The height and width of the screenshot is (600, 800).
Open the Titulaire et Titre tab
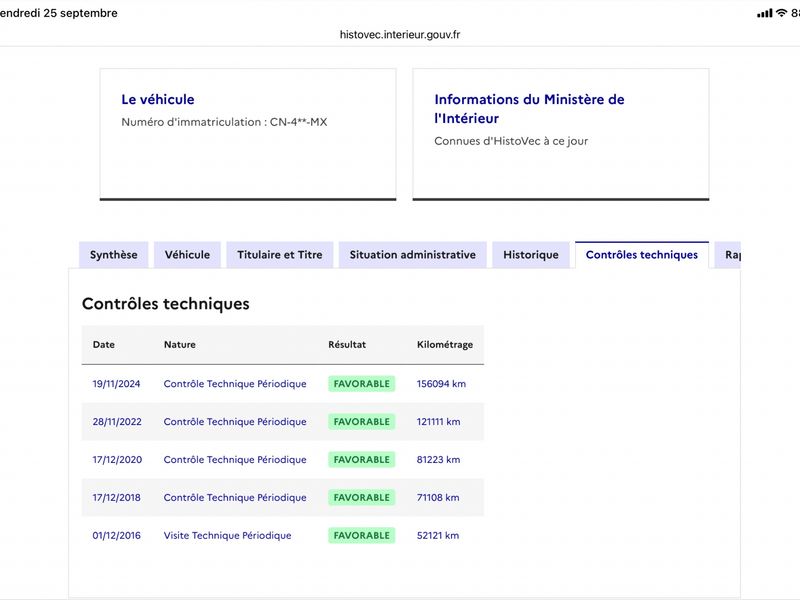[280, 255]
